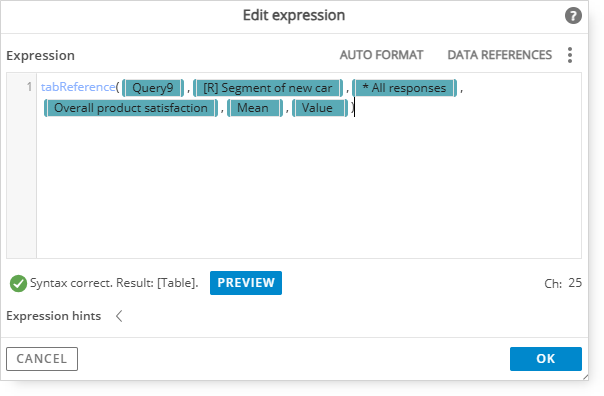This screenshot has width=604, height=396.
Task: Click the tabReference function name
Action: coord(78,87)
